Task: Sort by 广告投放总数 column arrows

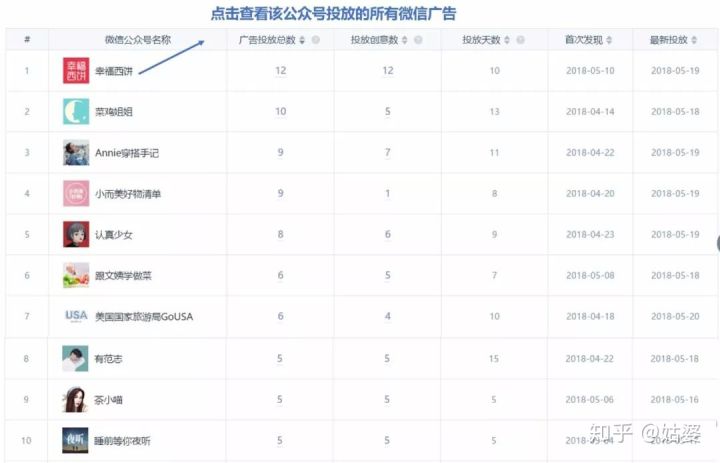Action: click(x=302, y=40)
